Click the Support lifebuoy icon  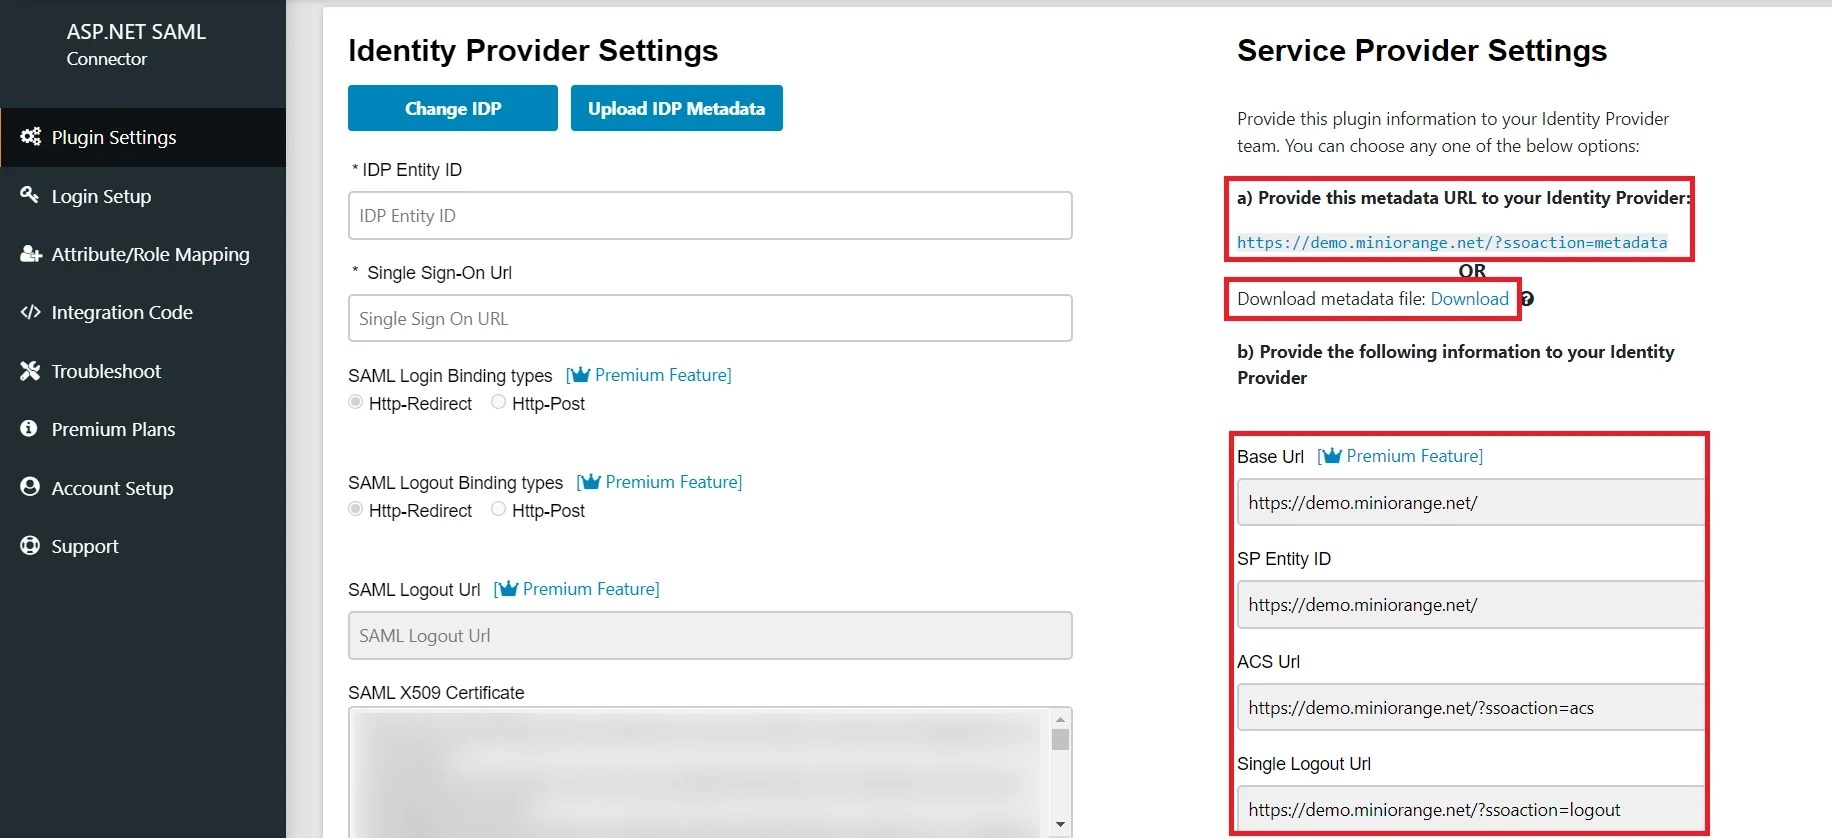click(30, 545)
